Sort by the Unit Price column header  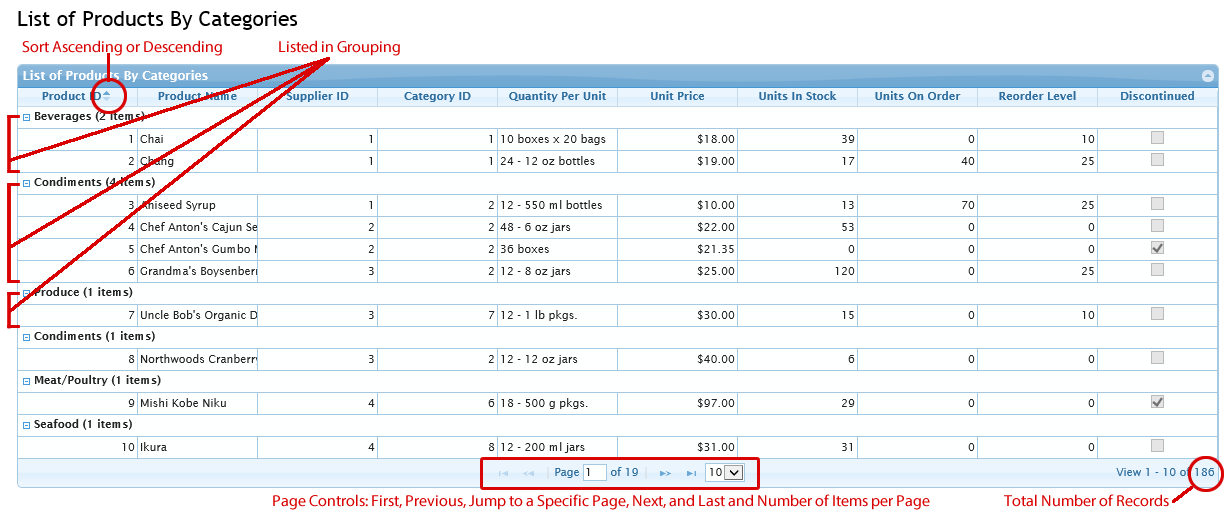pyautogui.click(x=677, y=97)
